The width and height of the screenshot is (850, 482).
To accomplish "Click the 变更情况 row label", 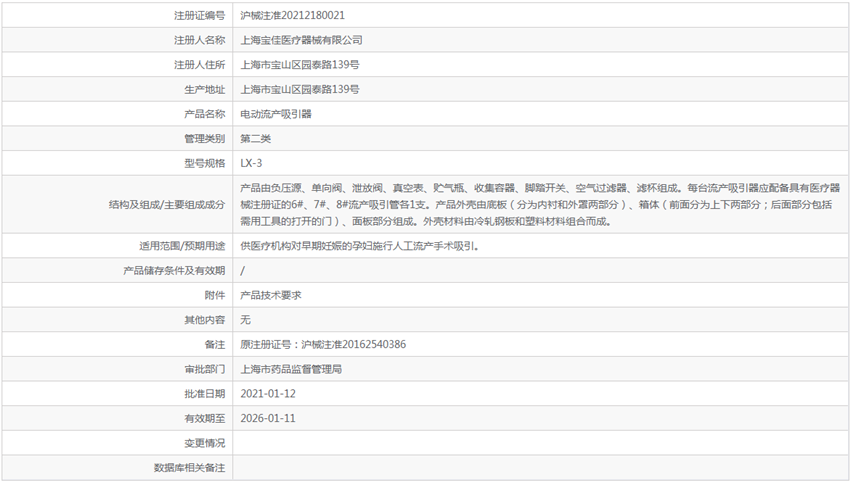I will [x=204, y=442].
